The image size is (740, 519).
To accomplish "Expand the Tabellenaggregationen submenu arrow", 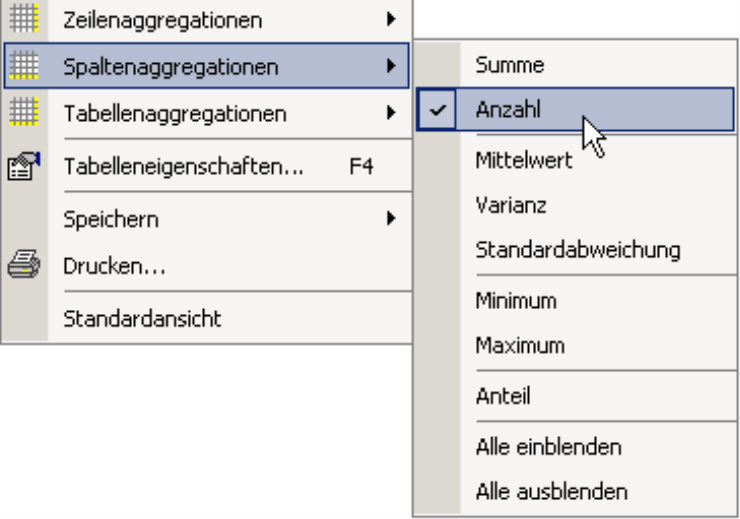I will [391, 112].
